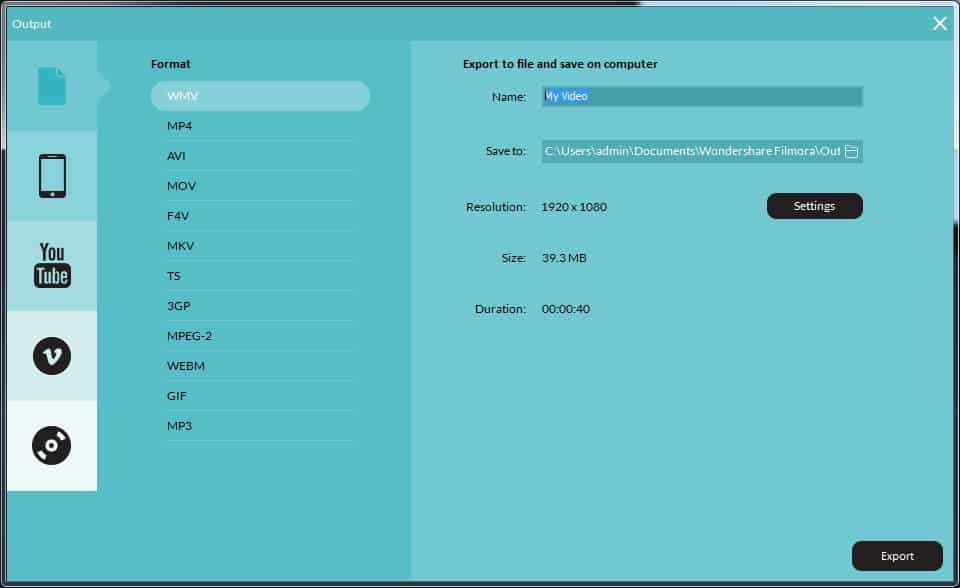Viewport: 960px width, 588px height.
Task: Open the Vimeo upload tab
Action: coord(52,356)
